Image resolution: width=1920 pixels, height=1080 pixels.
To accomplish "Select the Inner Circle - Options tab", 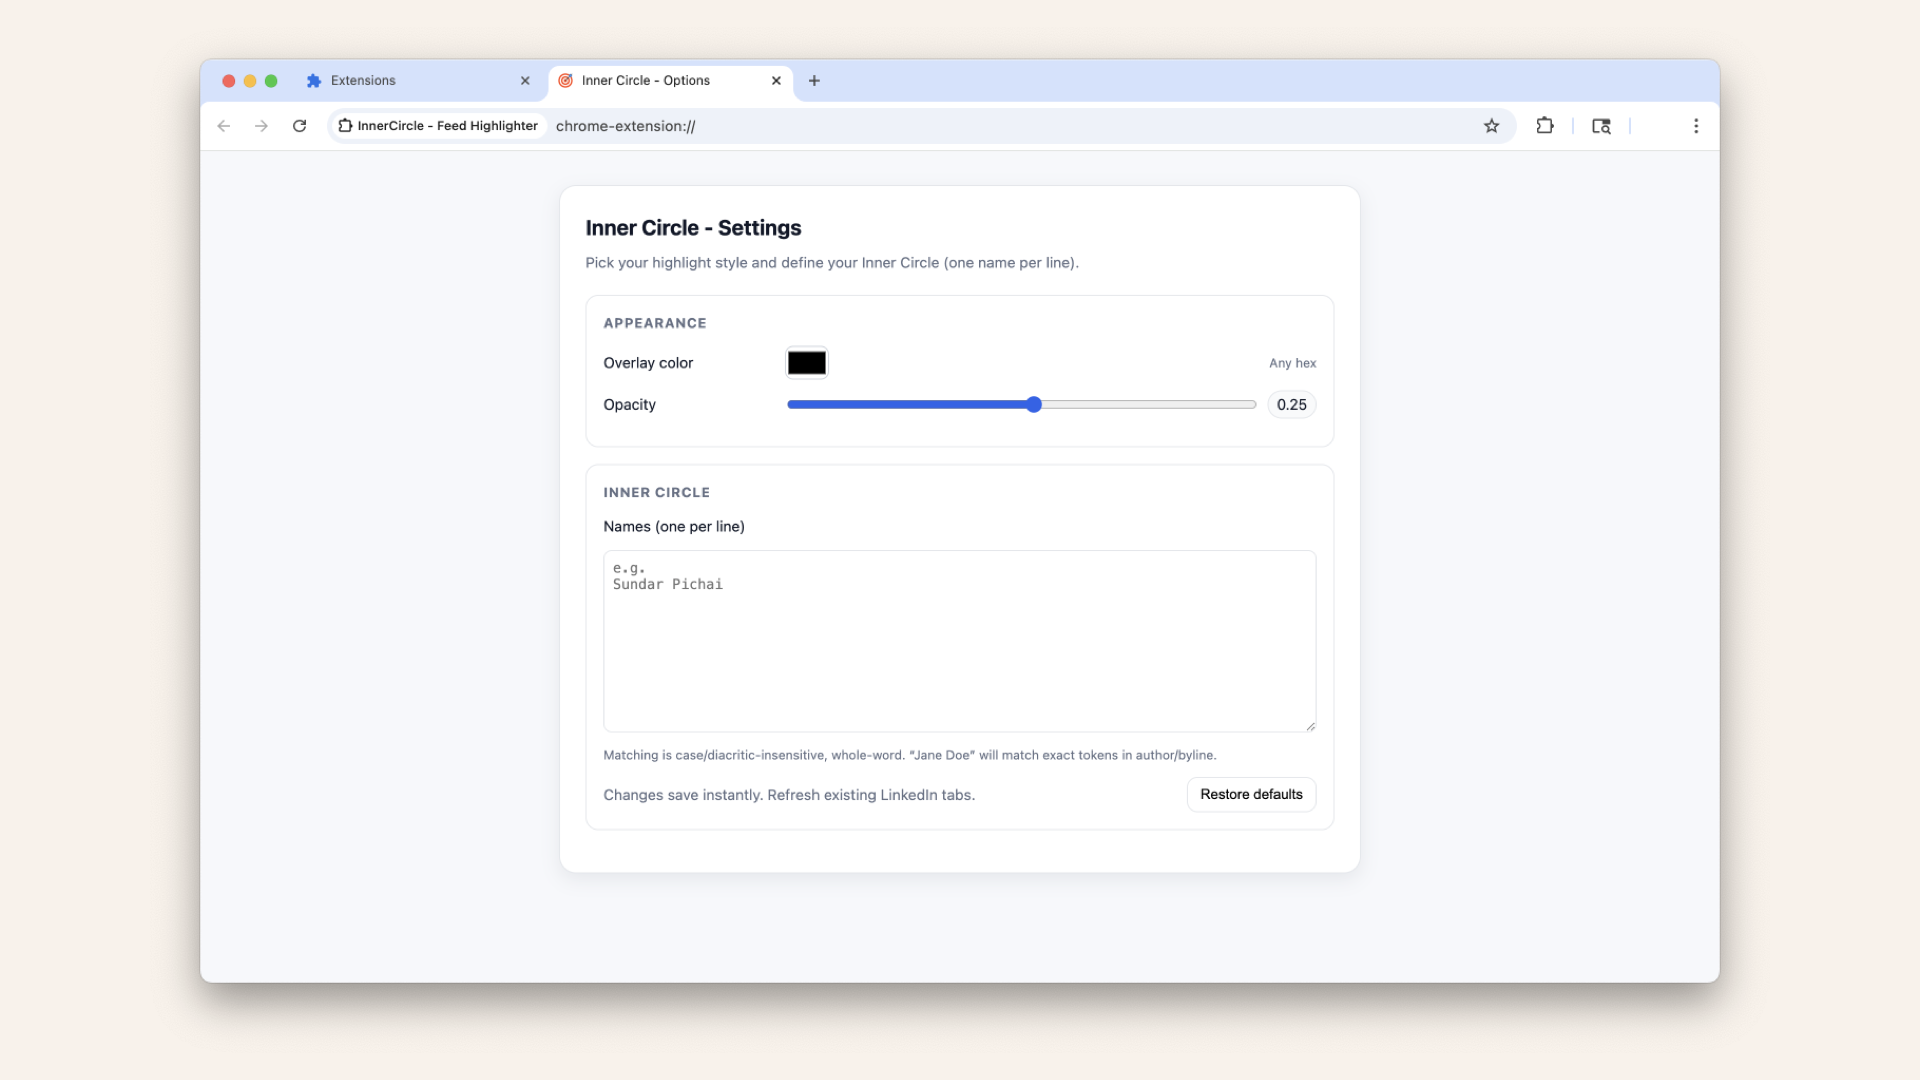I will pyautogui.click(x=670, y=81).
